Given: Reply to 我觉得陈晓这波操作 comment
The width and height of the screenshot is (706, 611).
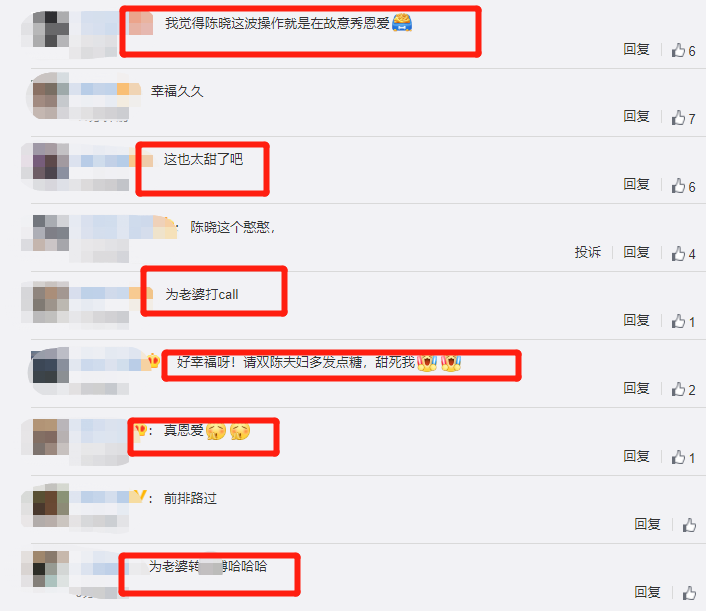Looking at the screenshot, I should 636,49.
